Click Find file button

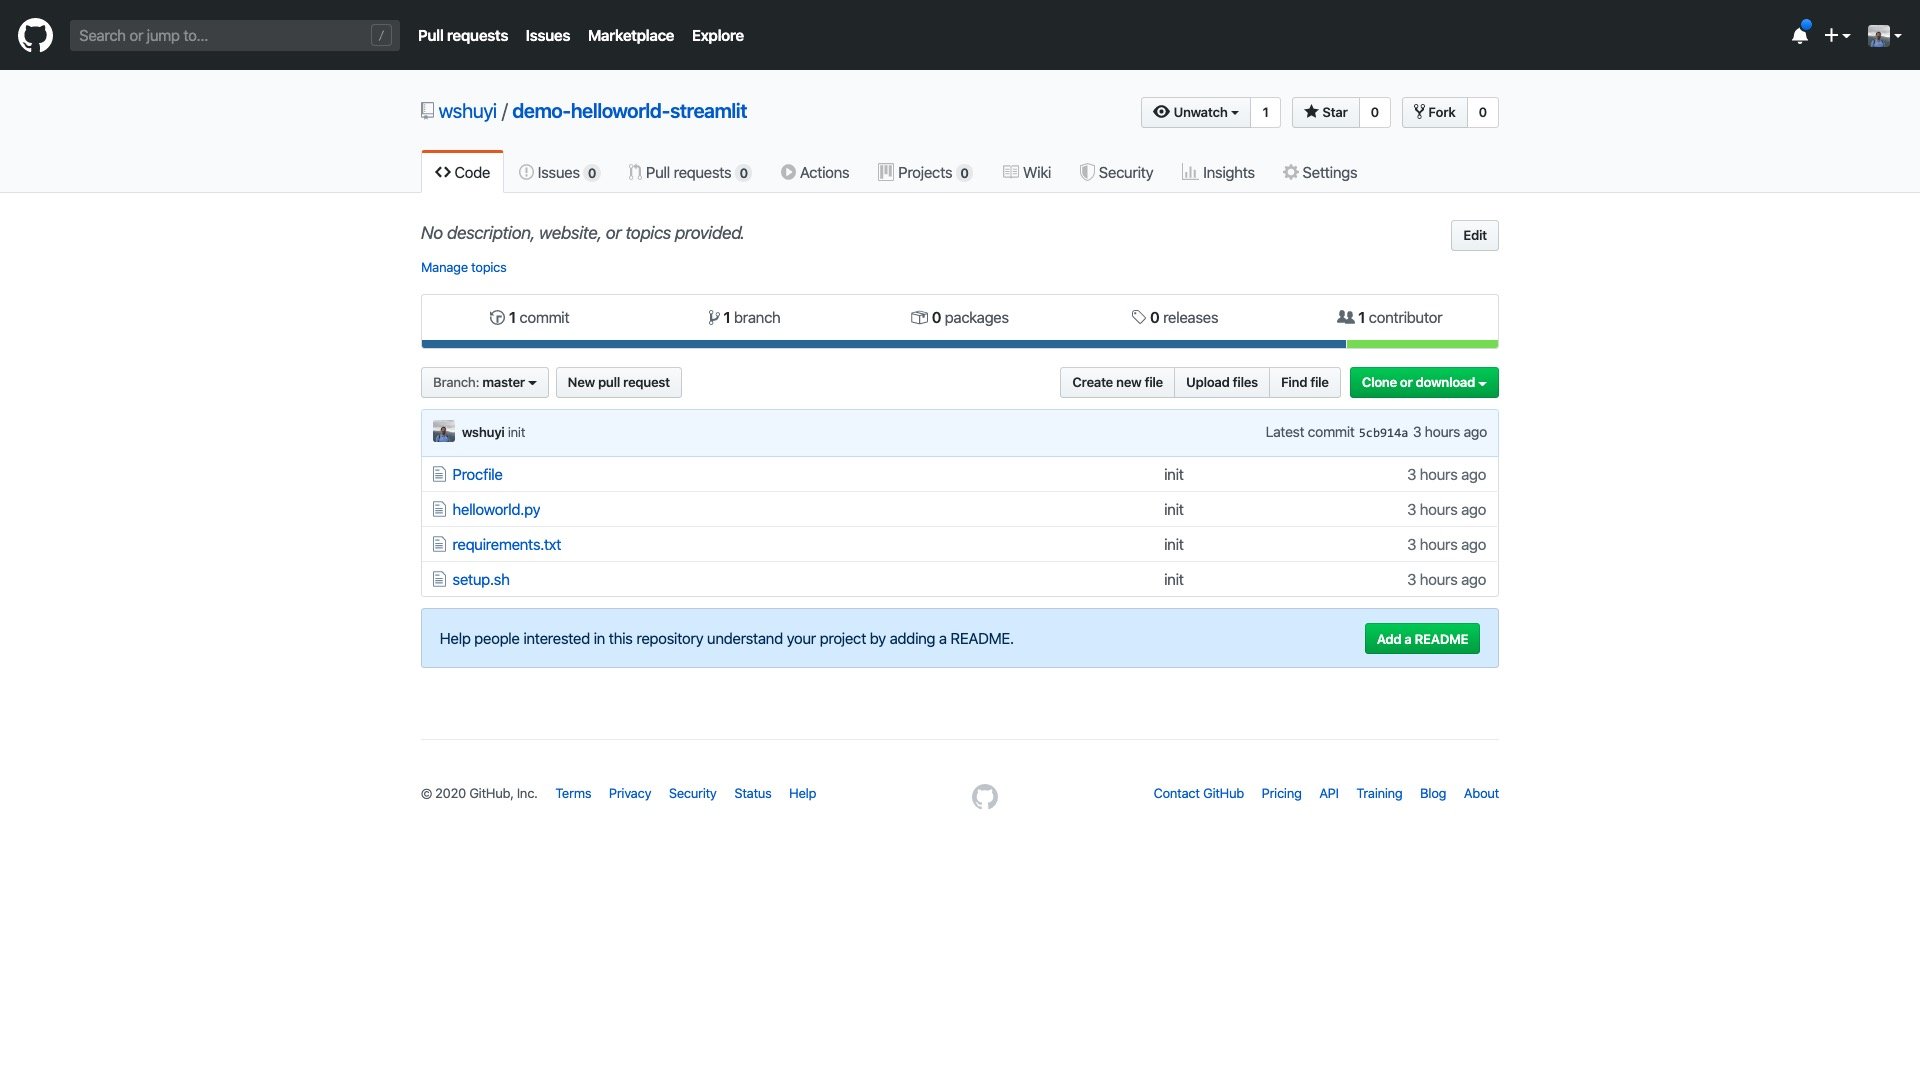click(x=1305, y=382)
